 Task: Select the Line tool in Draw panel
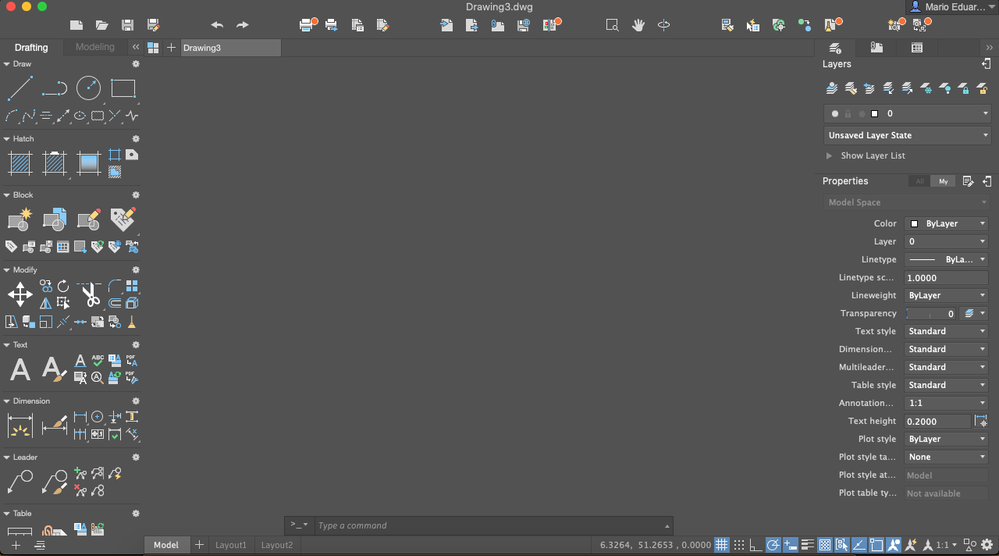click(20, 88)
